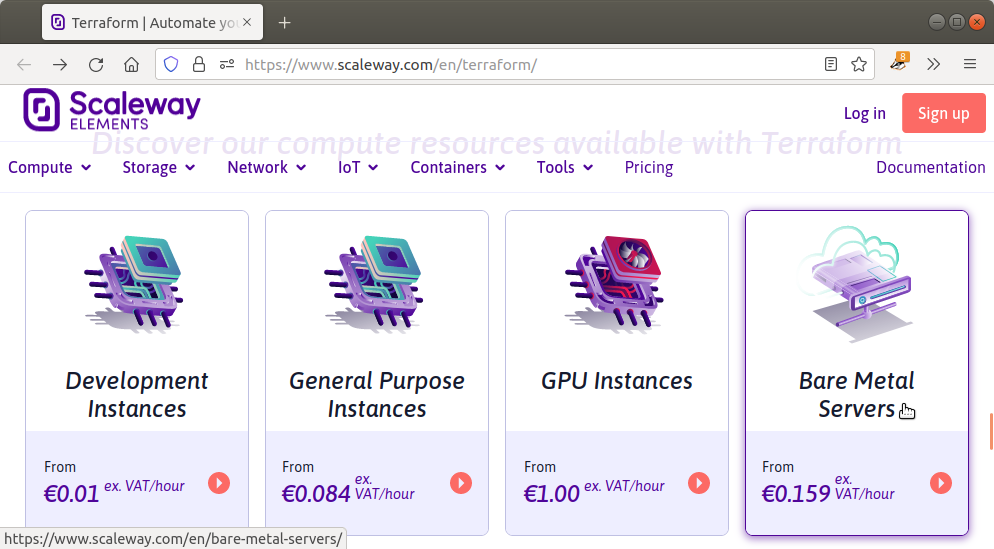Expand the Tools dropdown menu

(x=565, y=167)
